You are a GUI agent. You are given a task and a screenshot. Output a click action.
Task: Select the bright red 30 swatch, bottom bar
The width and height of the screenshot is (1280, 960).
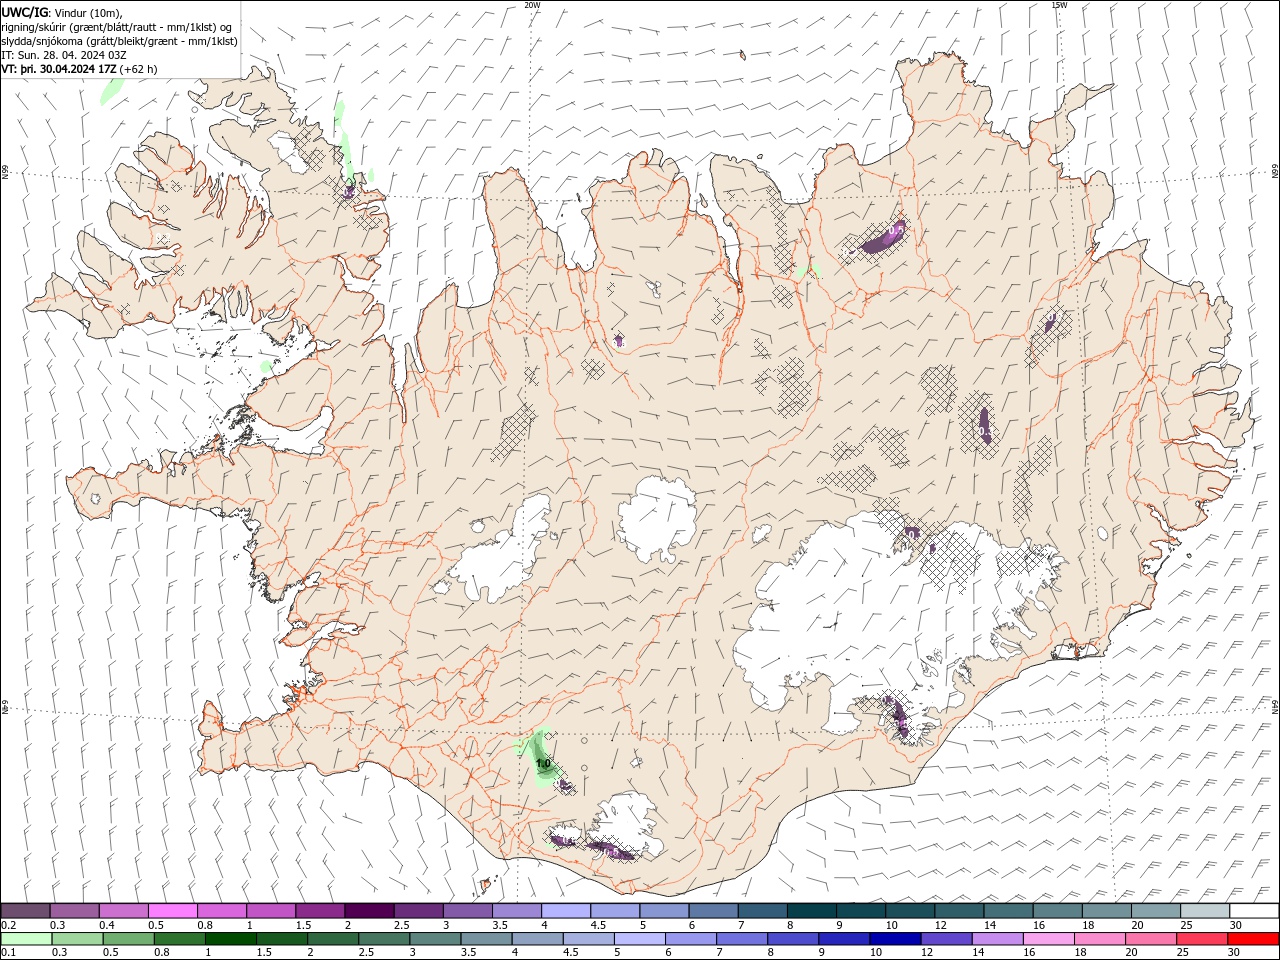pyautogui.click(x=1253, y=939)
